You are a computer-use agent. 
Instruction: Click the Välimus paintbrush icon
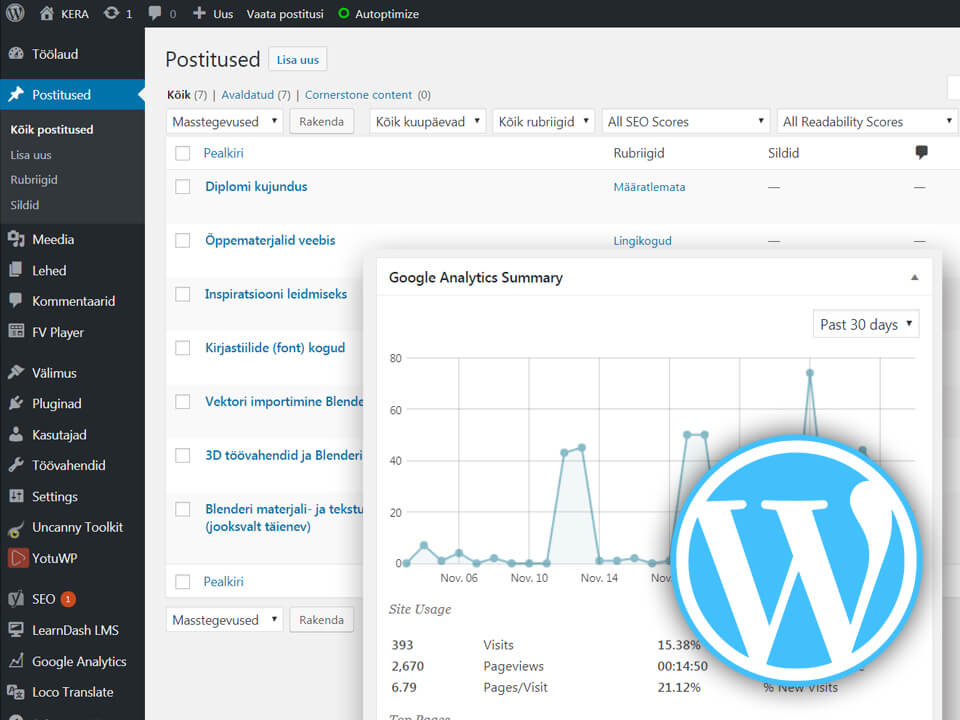16,372
